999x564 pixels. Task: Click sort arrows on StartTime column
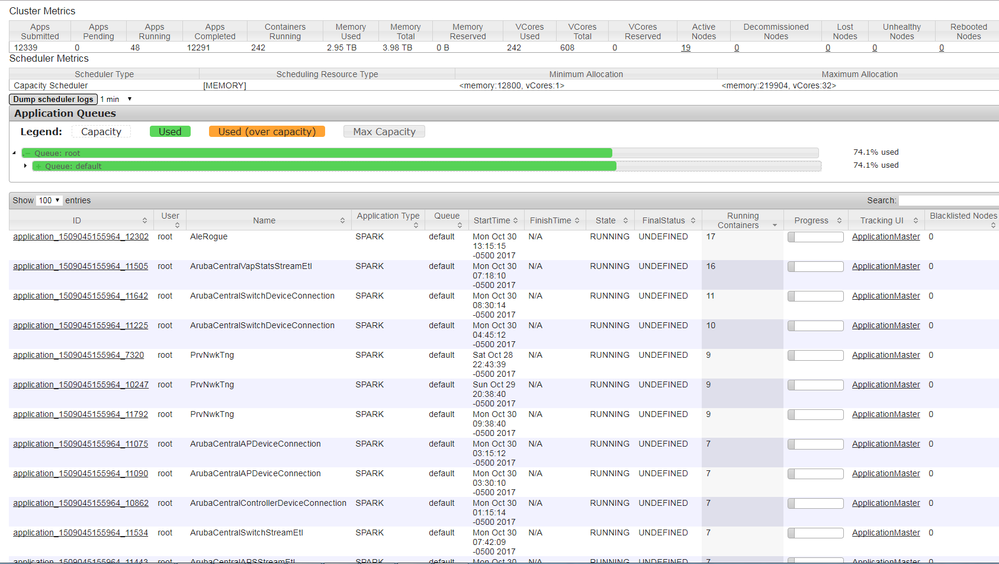pos(516,221)
